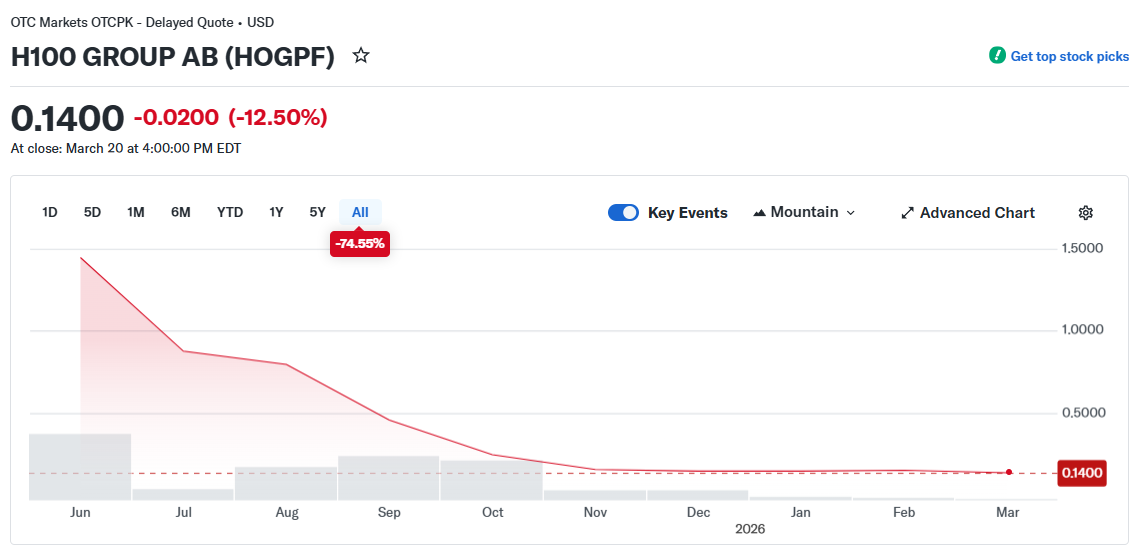Open chart settings gear icon
Image resolution: width=1131 pixels, height=547 pixels.
[1086, 213]
